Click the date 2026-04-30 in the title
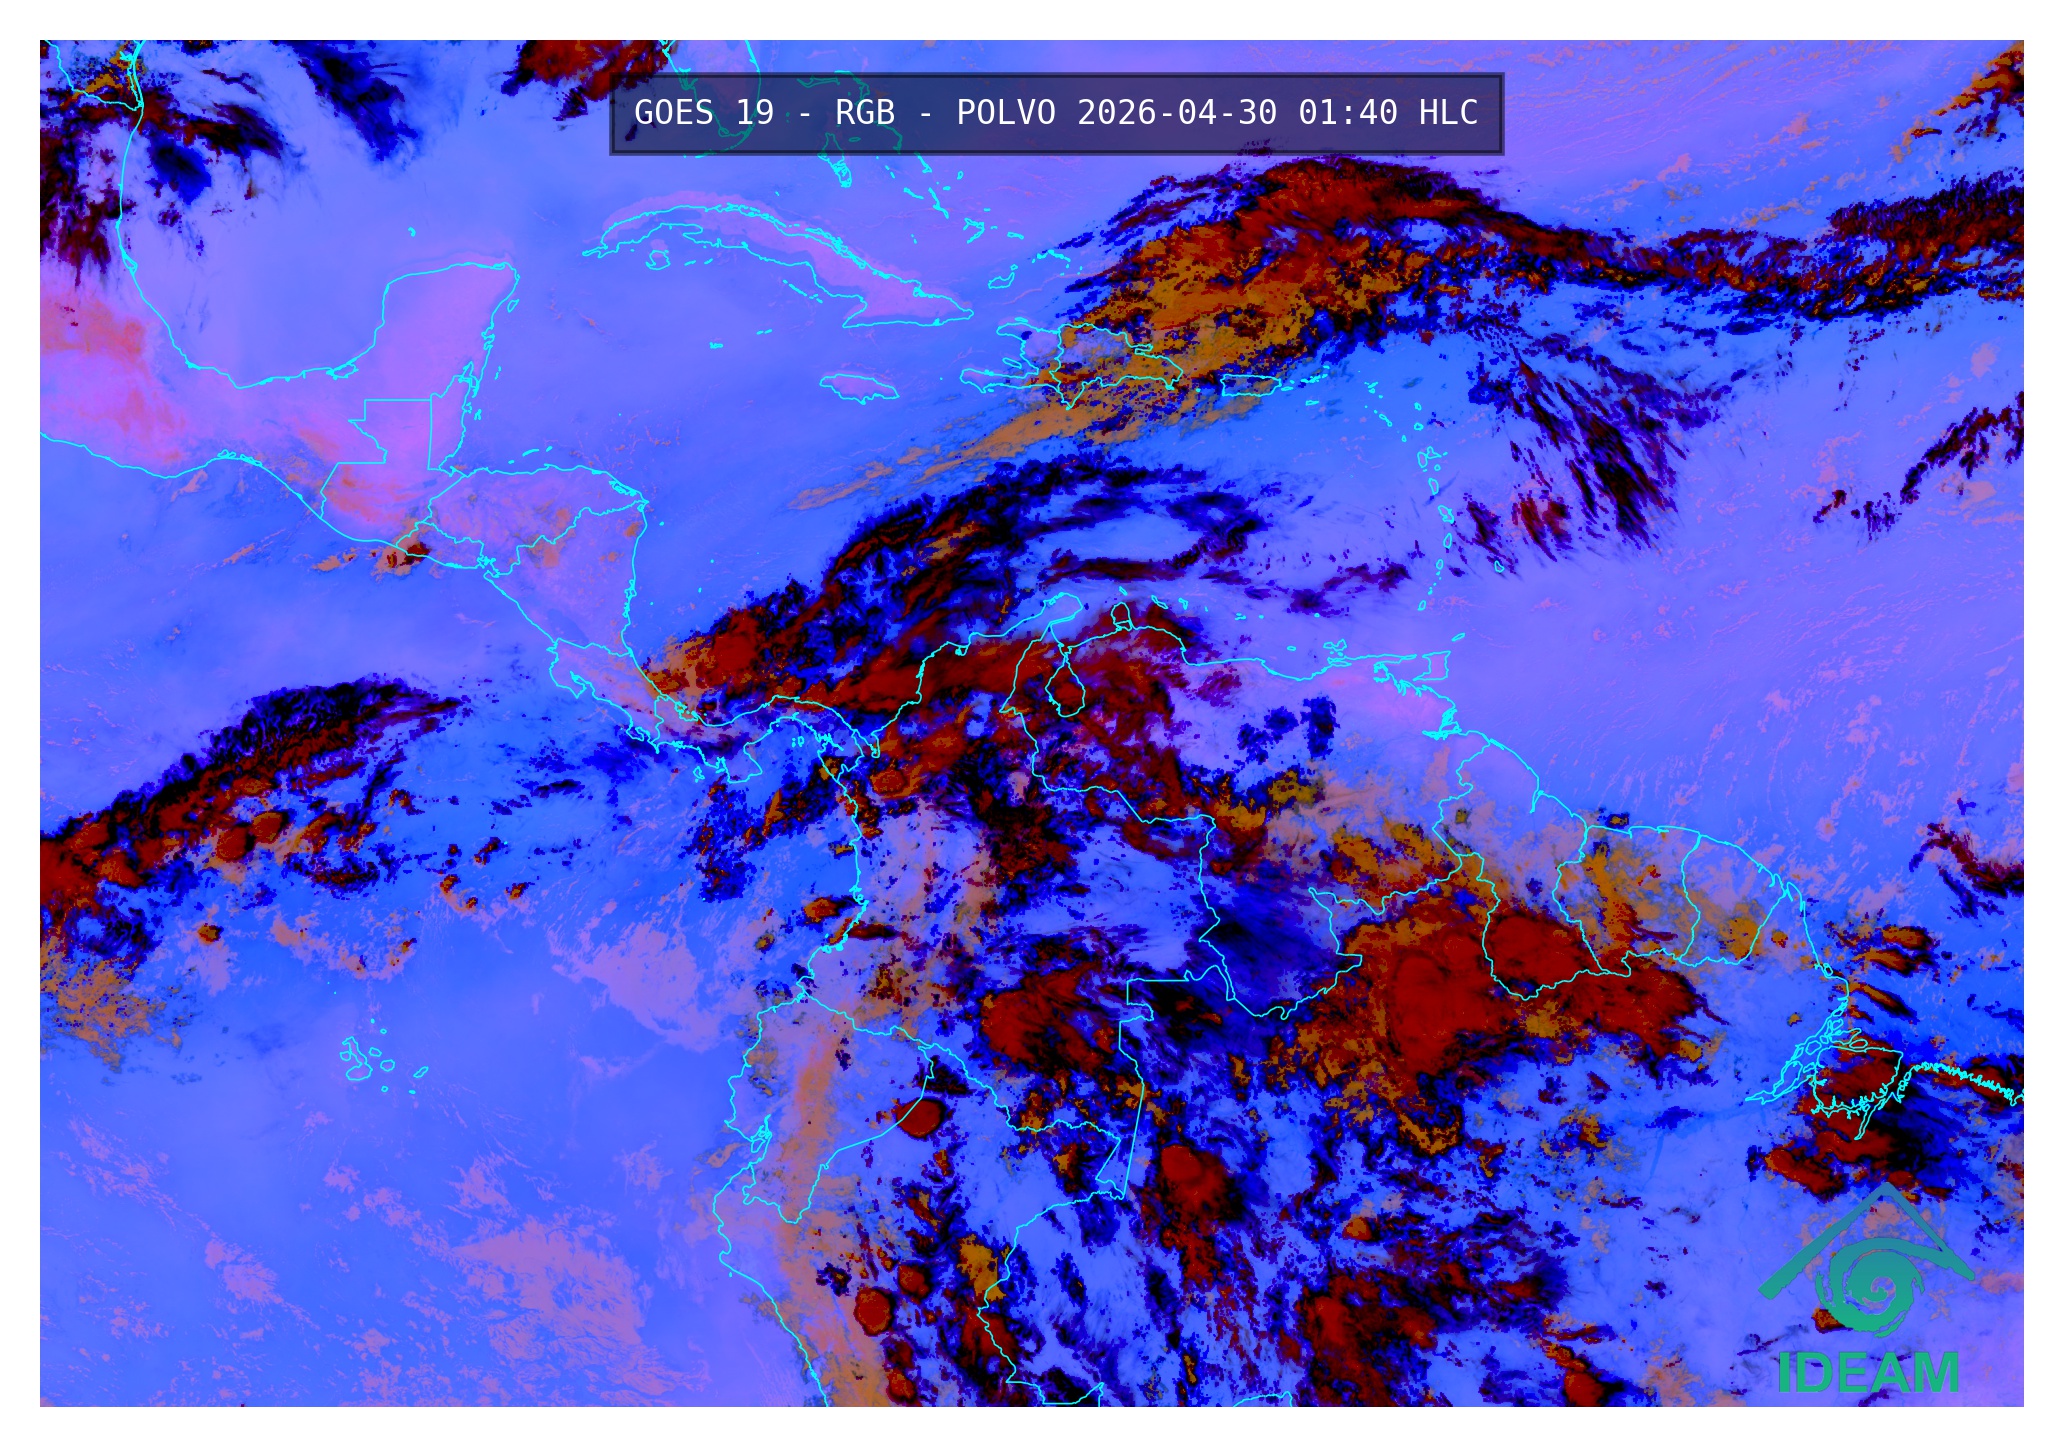This screenshot has width=2063, height=1447. point(1176,113)
